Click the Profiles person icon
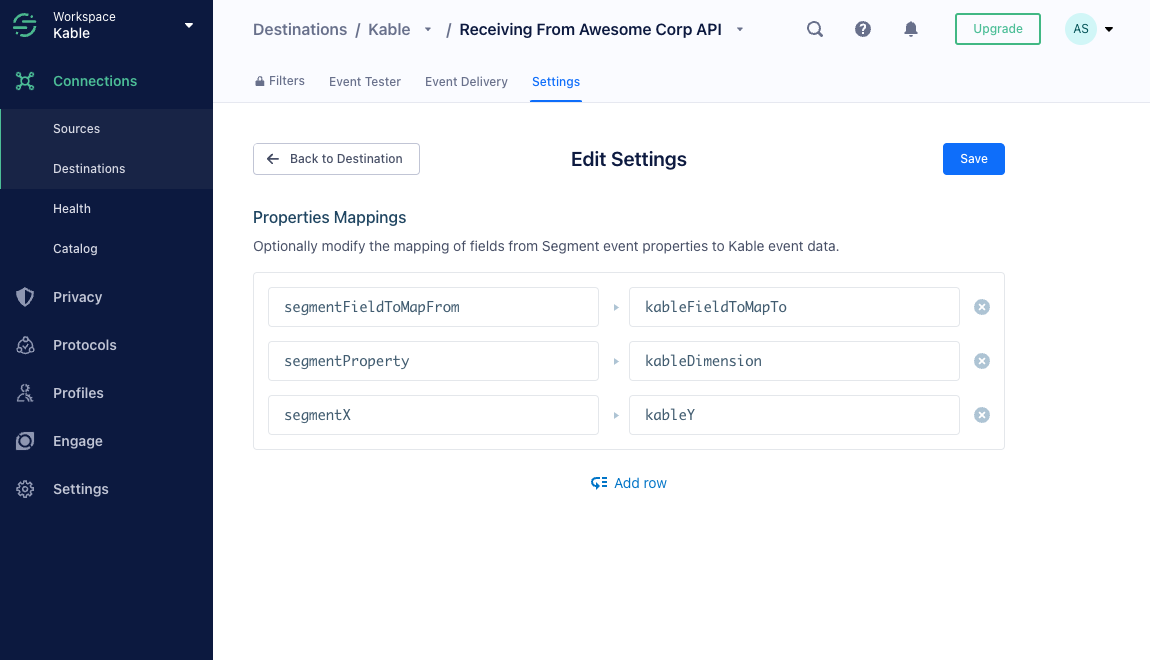 tap(25, 393)
